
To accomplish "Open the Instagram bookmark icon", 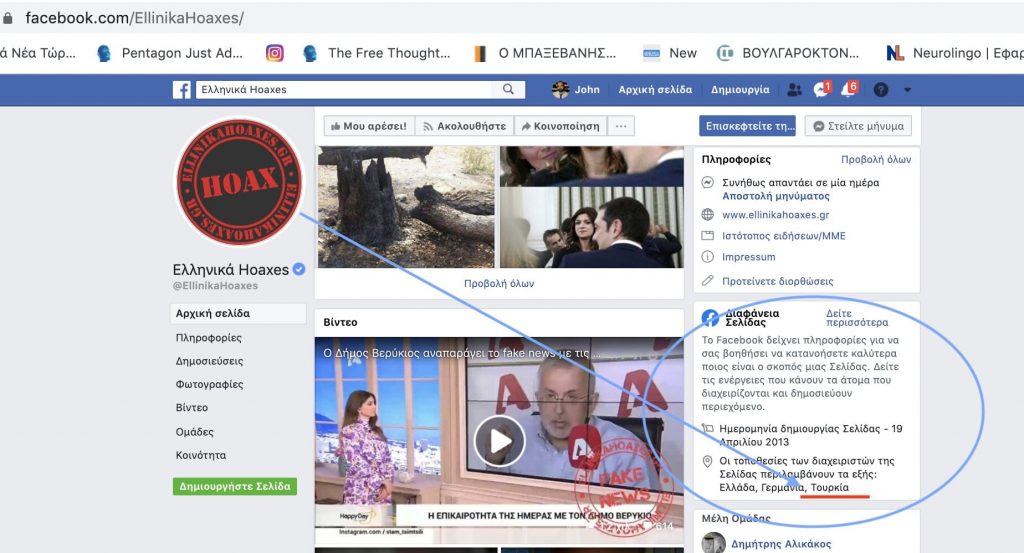I will click(x=274, y=53).
